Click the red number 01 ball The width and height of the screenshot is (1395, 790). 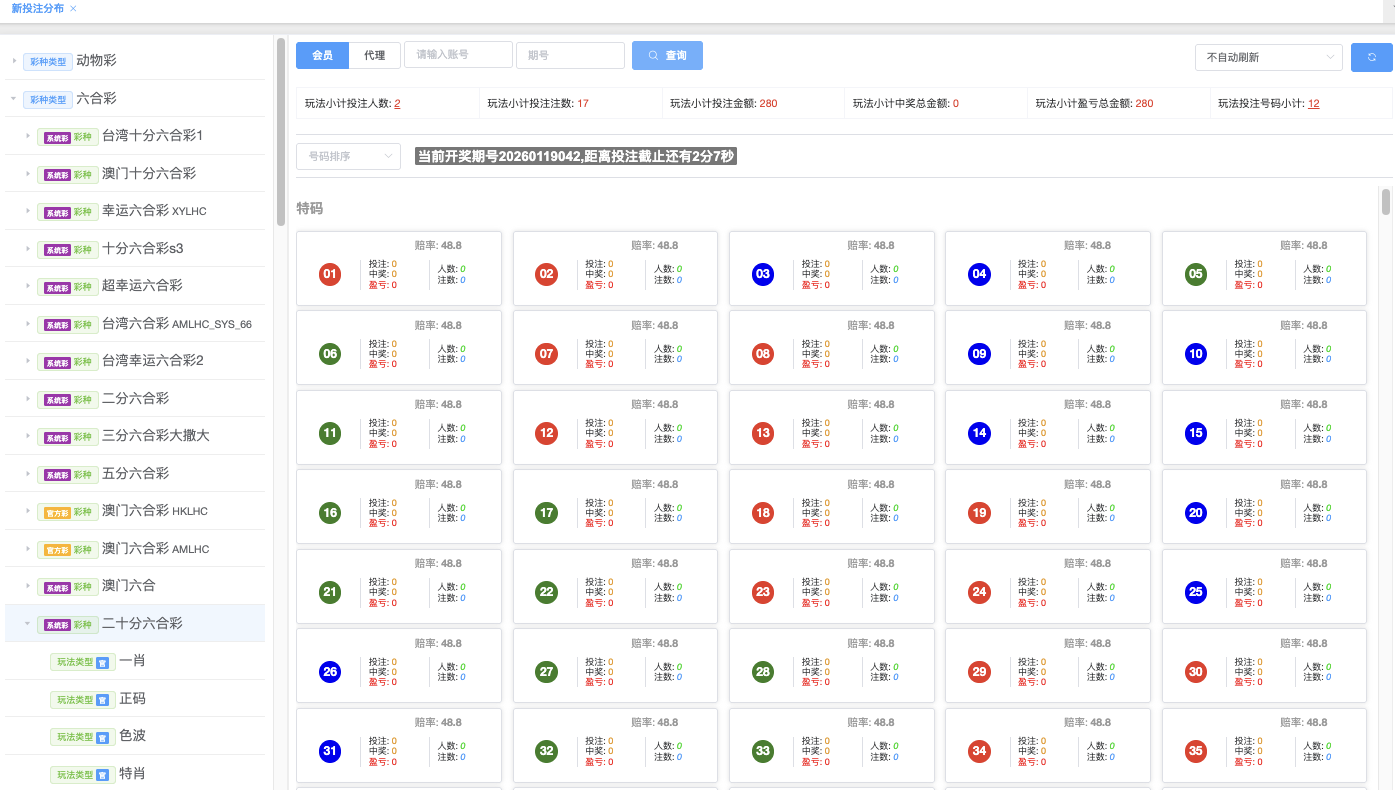(x=330, y=274)
